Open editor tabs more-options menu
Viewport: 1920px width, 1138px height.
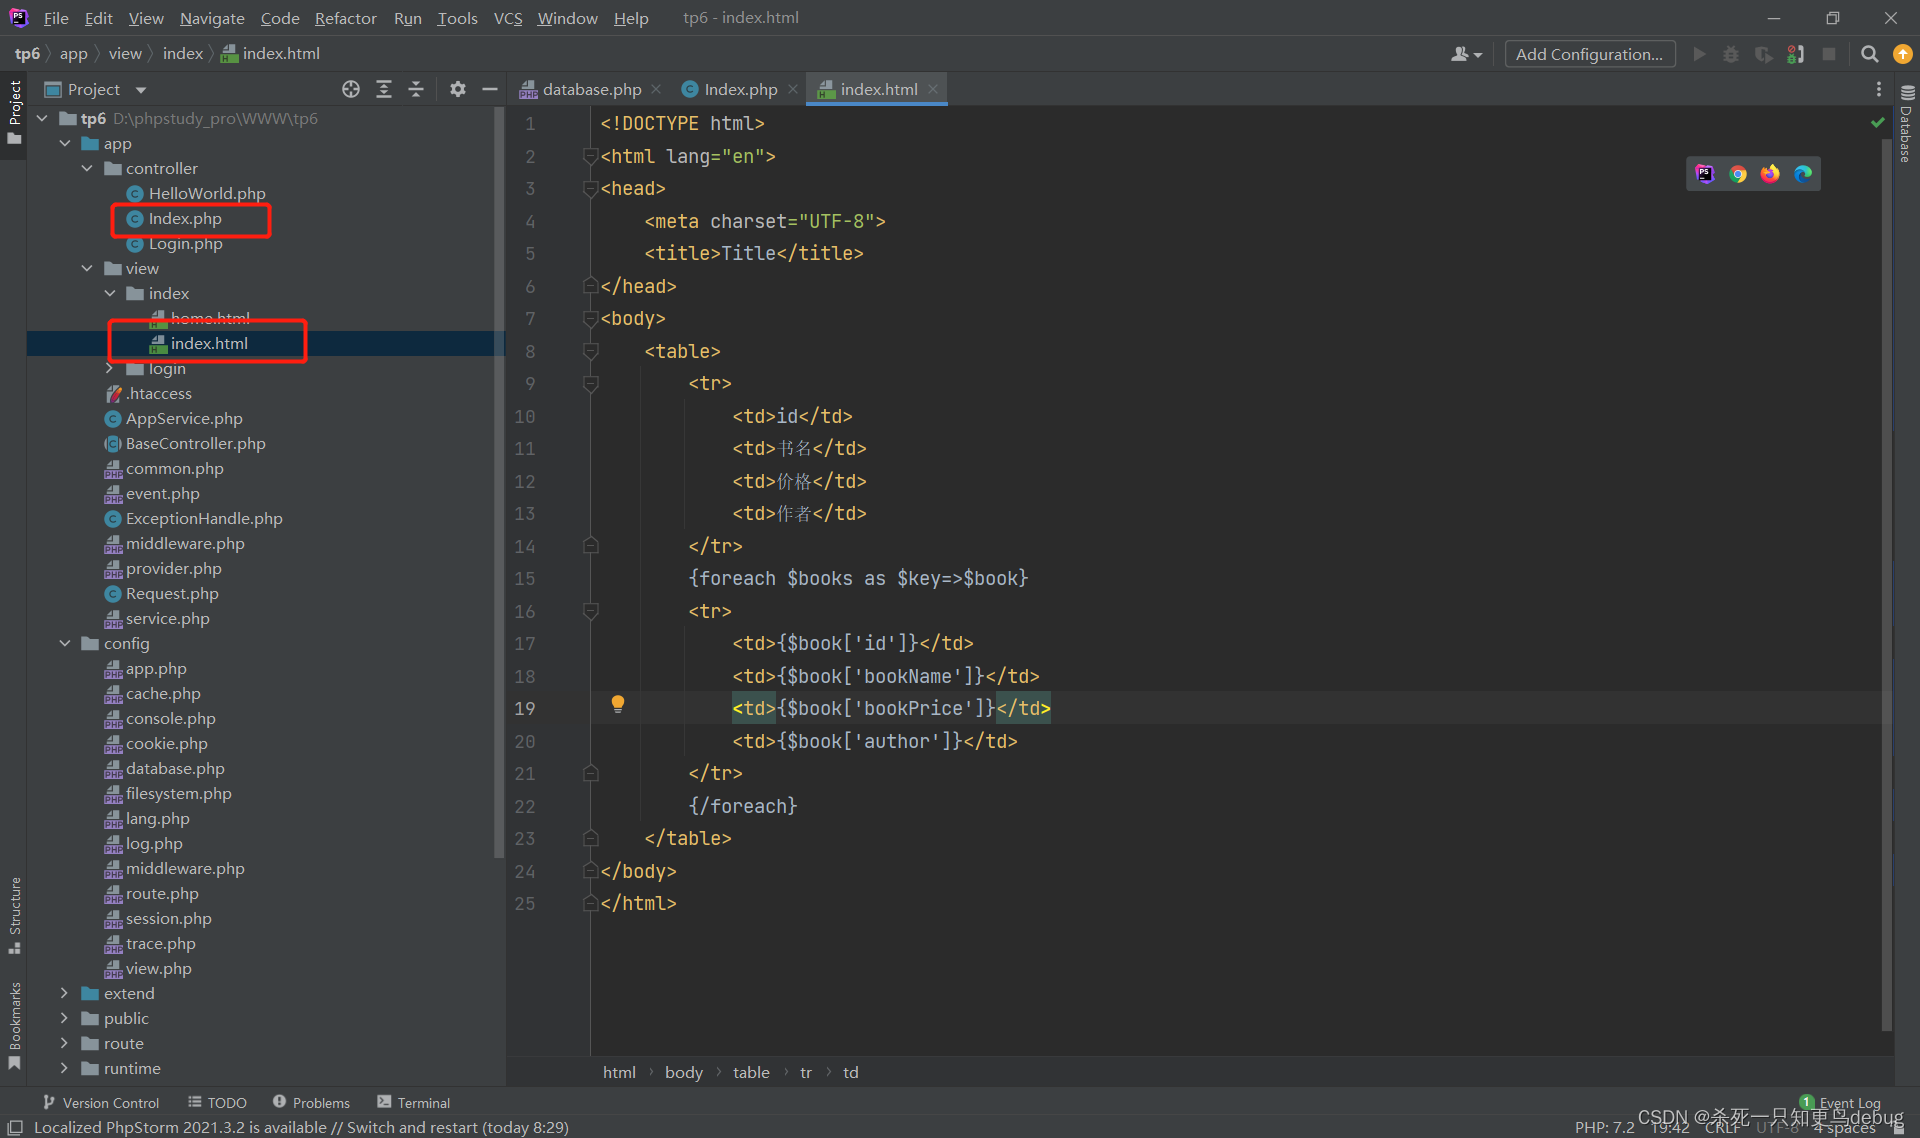click(1879, 89)
